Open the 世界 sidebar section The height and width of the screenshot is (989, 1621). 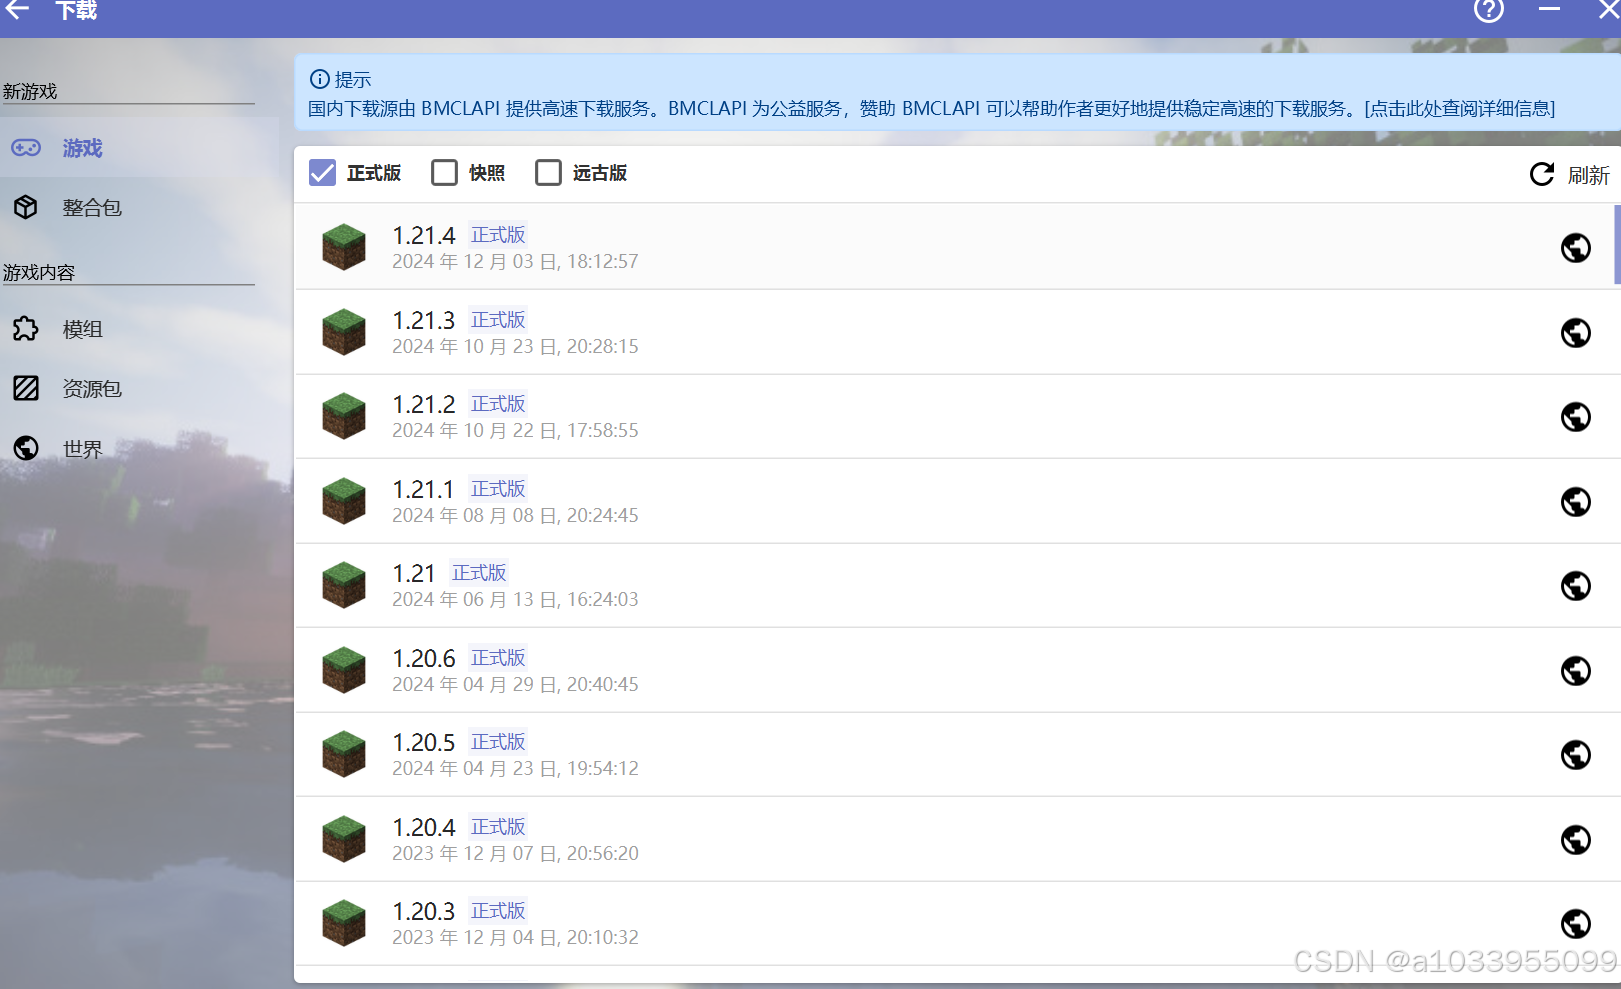[139, 448]
